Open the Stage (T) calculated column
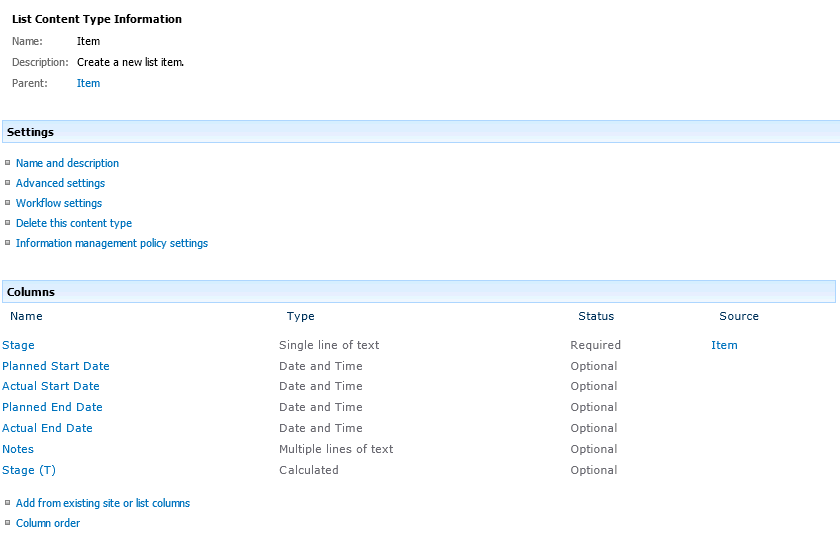840x539 pixels. pos(29,470)
